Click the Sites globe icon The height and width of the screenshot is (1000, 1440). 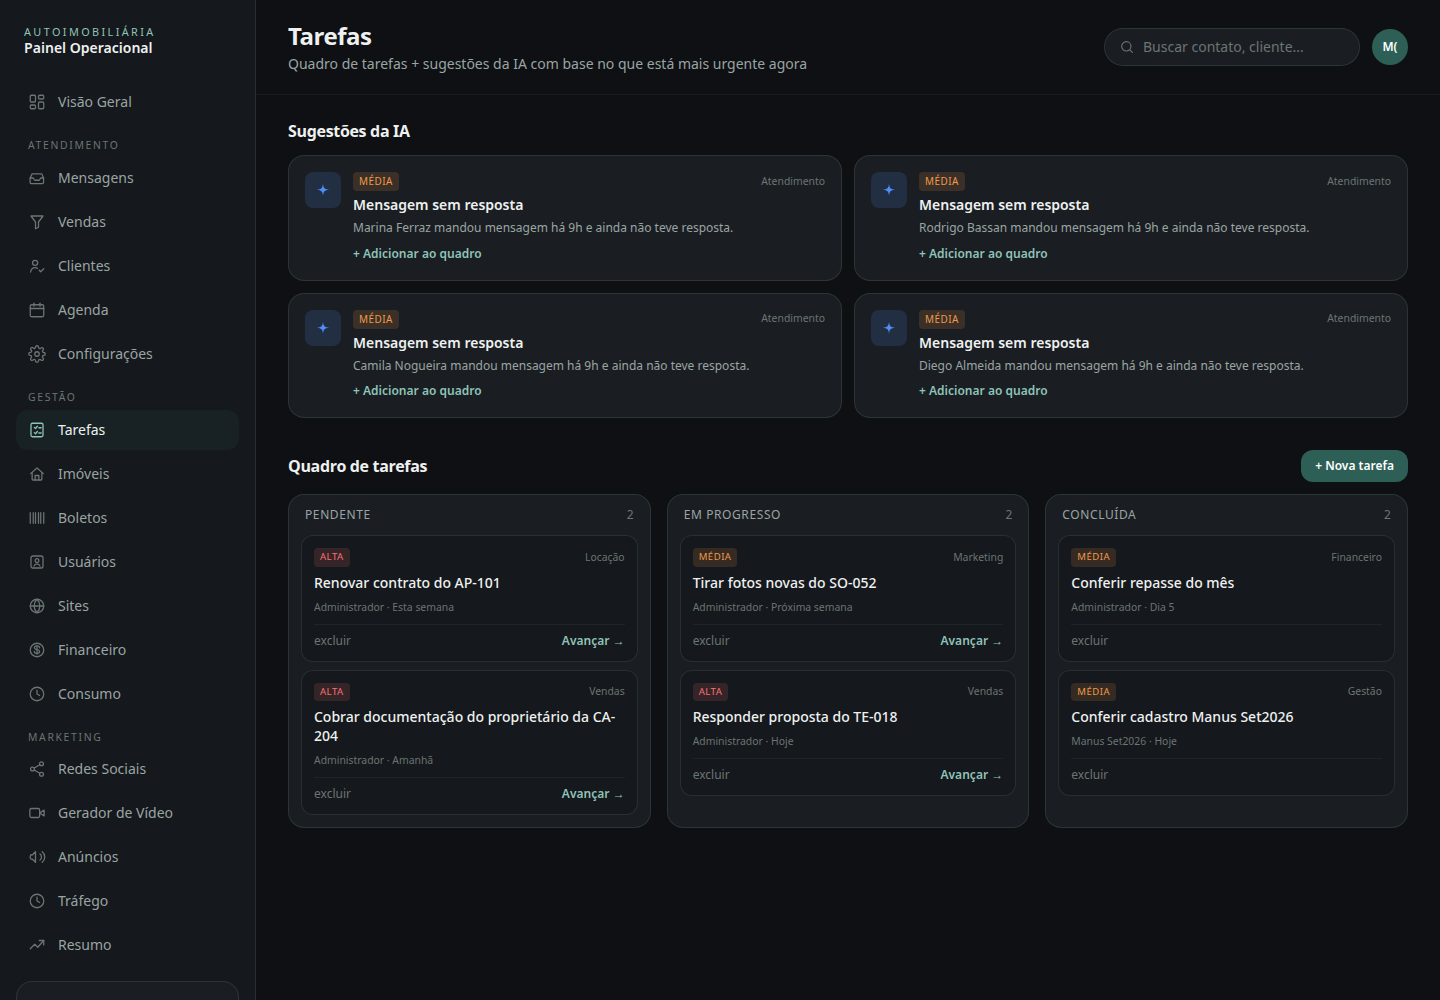pos(37,606)
